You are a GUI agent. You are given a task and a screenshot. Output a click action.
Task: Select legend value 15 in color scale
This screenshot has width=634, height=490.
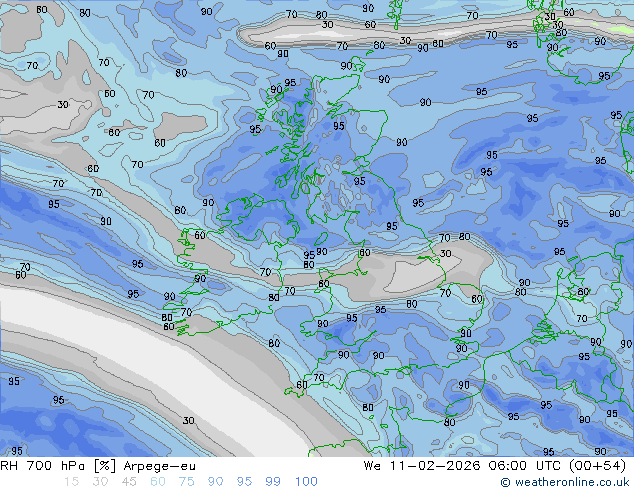71,482
